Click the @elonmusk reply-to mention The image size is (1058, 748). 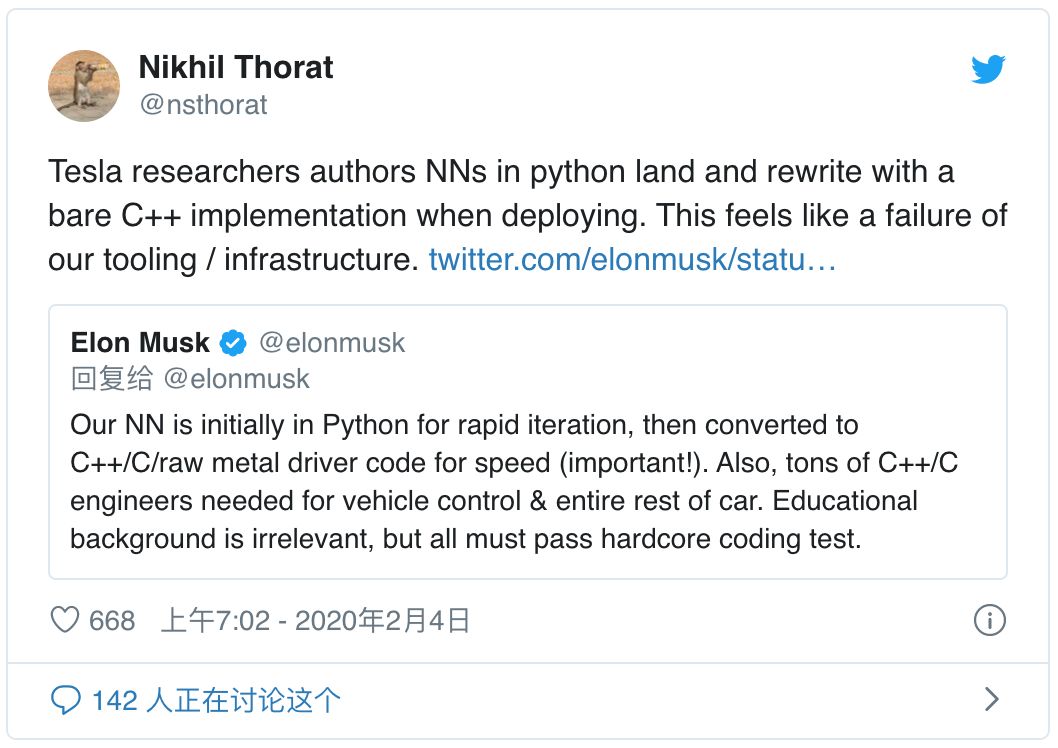click(x=236, y=378)
